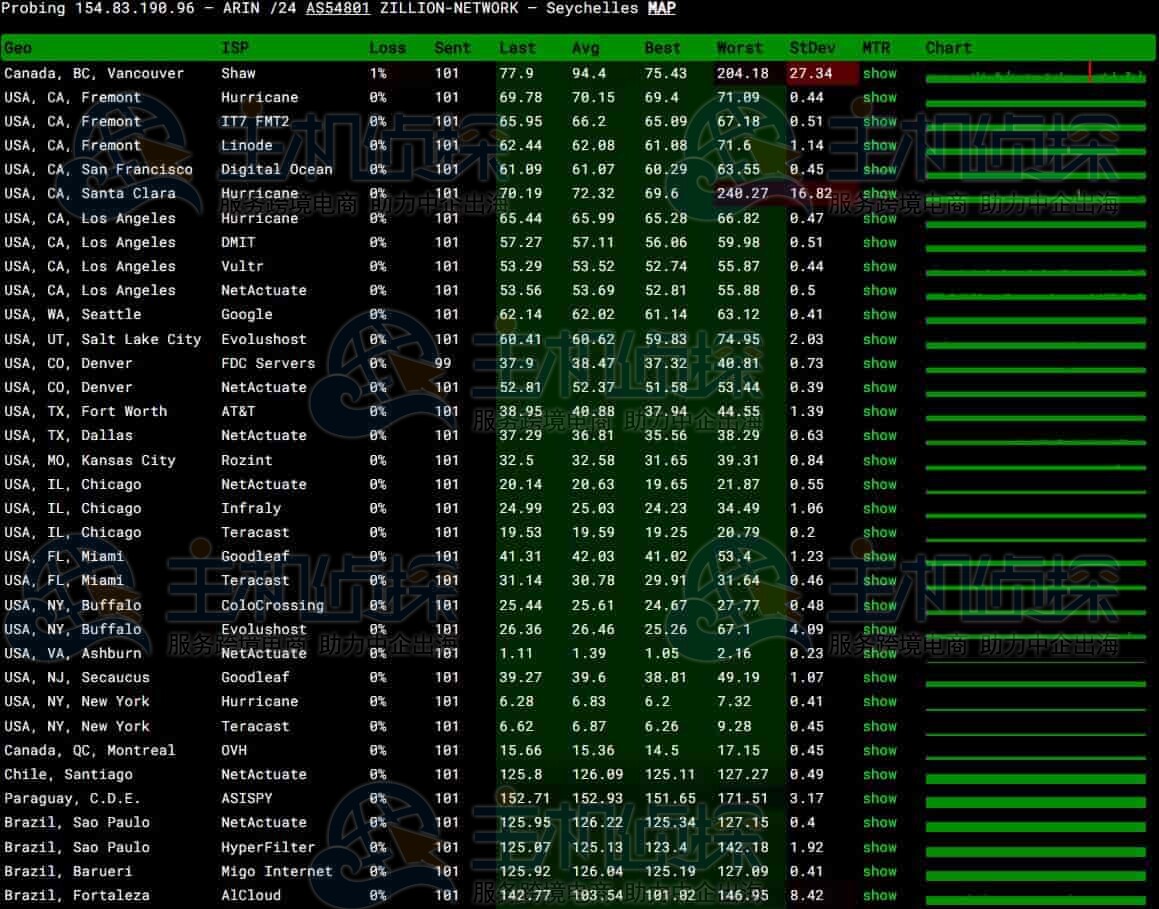Image resolution: width=1159 pixels, height=909 pixels.
Task: Click the Avg column header
Action: [586, 48]
